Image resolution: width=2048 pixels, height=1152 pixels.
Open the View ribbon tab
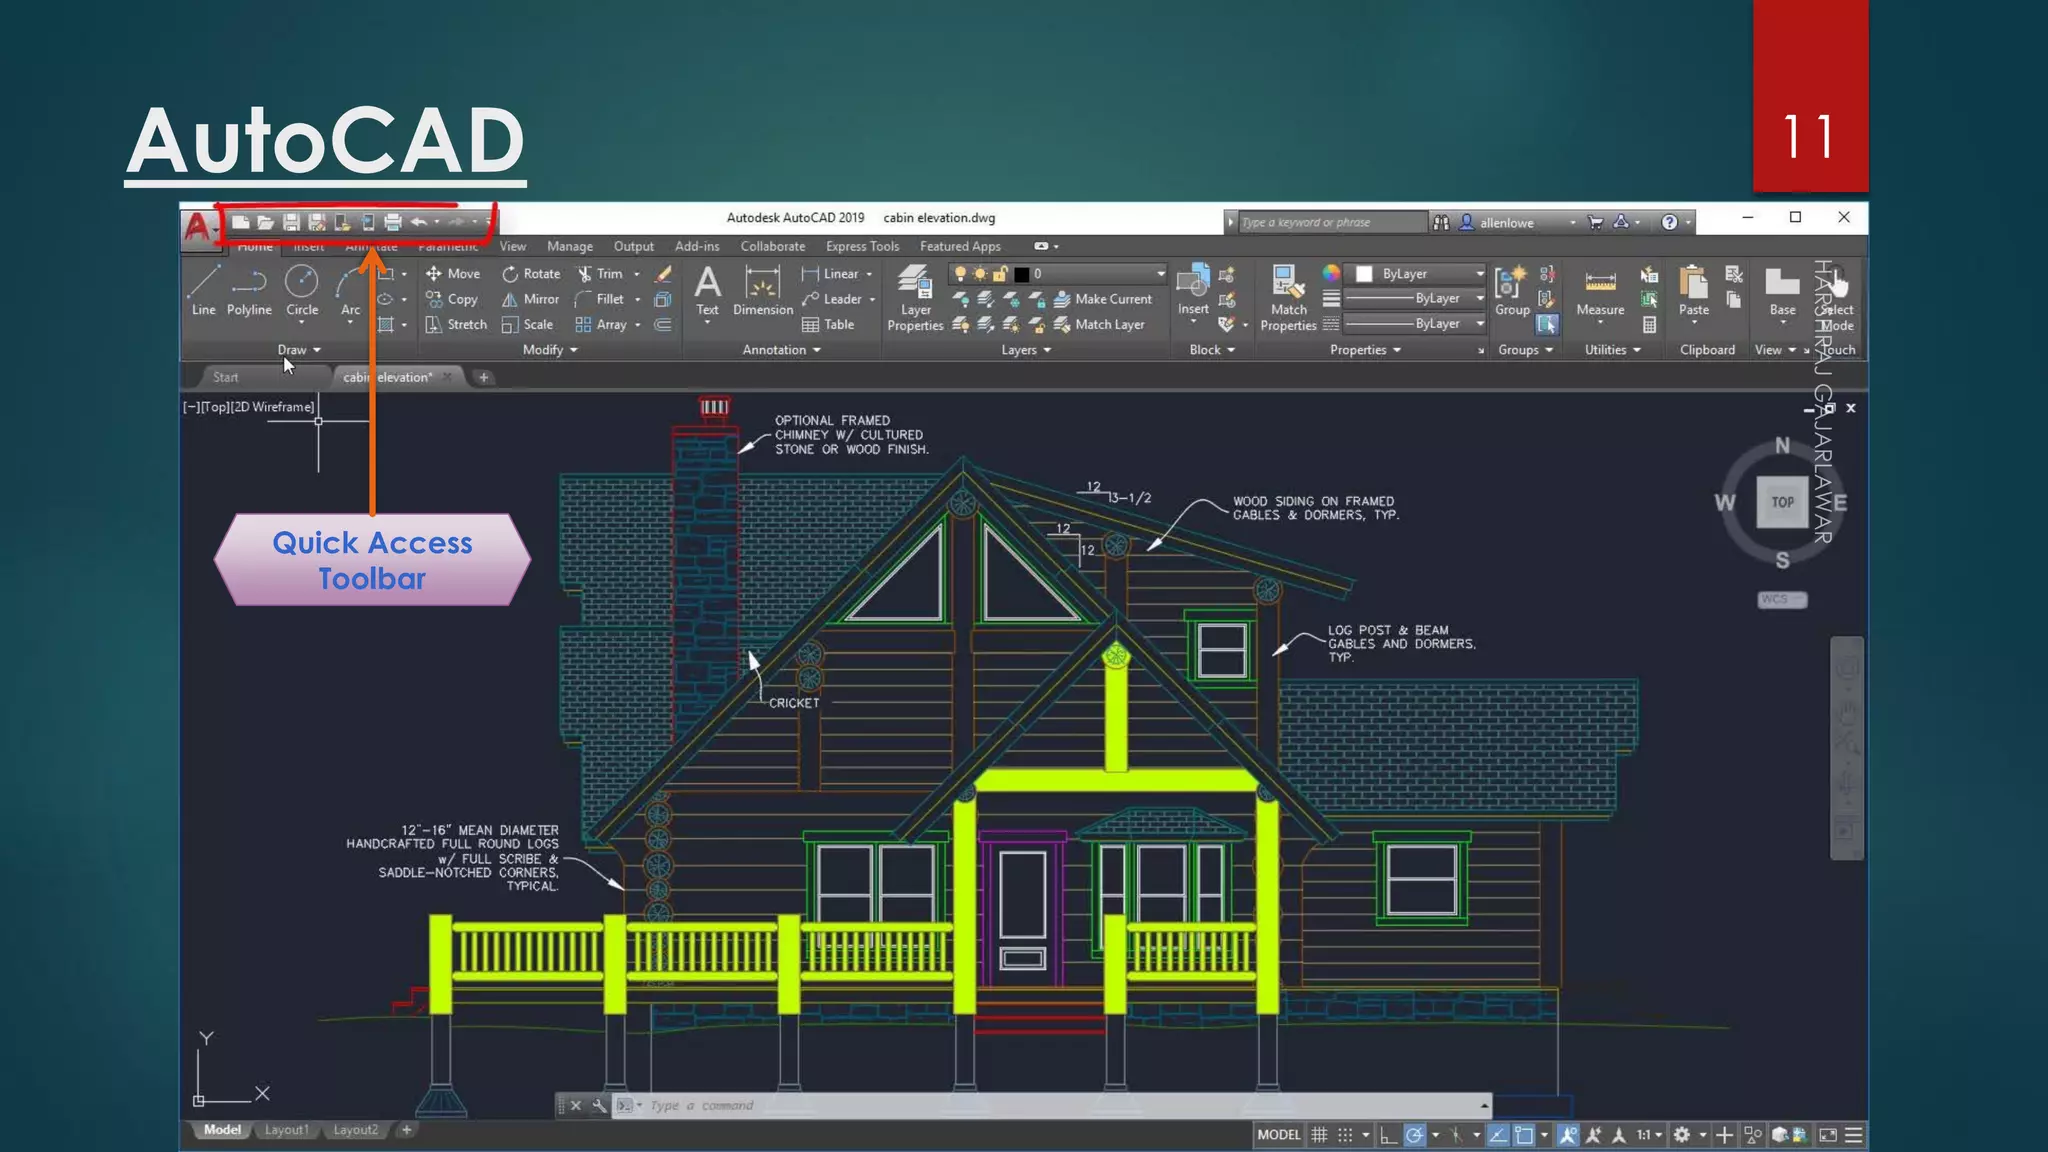[x=513, y=246]
